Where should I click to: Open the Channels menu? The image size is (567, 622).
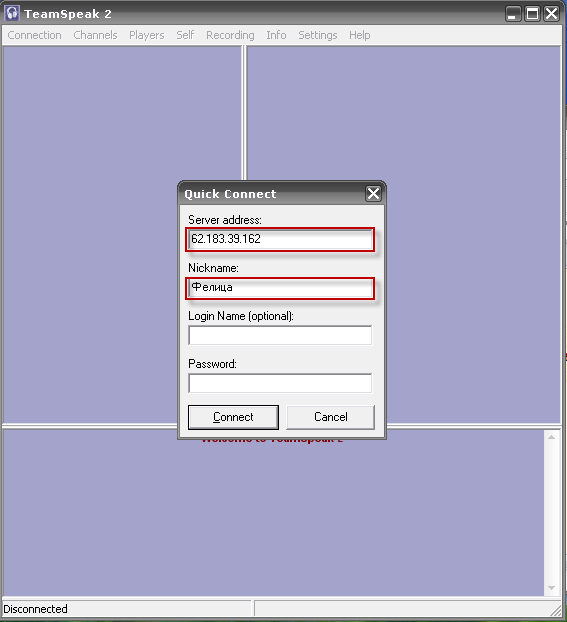95,35
